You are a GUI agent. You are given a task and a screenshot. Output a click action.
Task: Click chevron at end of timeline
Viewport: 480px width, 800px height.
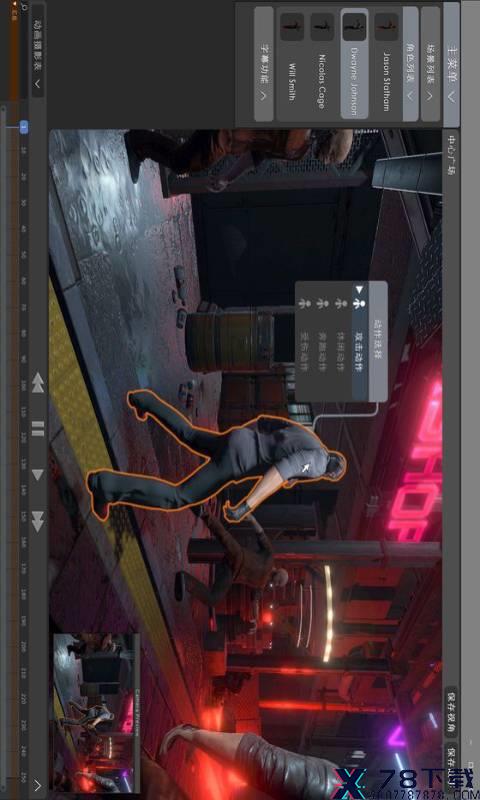coord(37,785)
